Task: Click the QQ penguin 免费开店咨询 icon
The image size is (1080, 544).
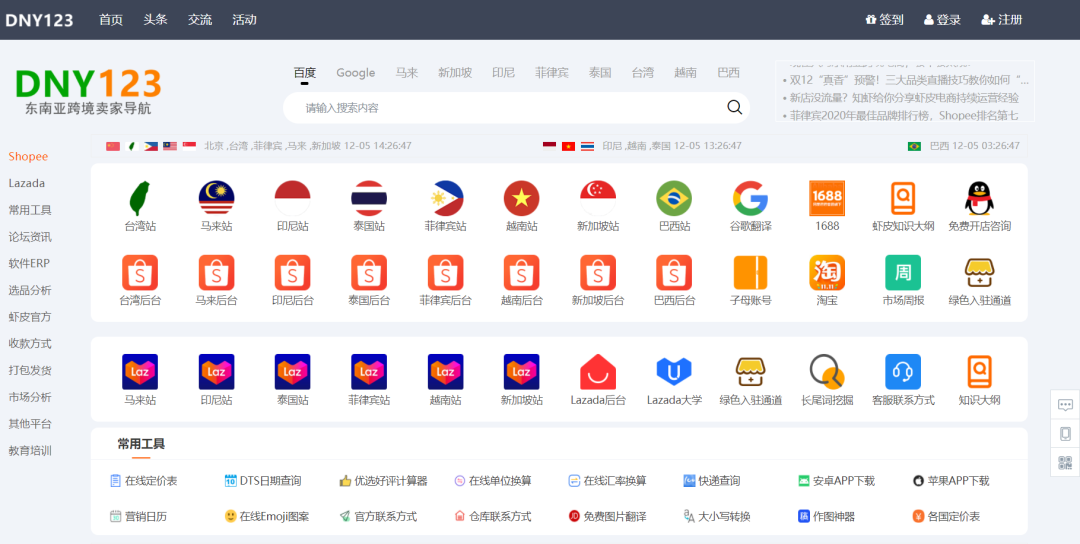Action: (979, 198)
